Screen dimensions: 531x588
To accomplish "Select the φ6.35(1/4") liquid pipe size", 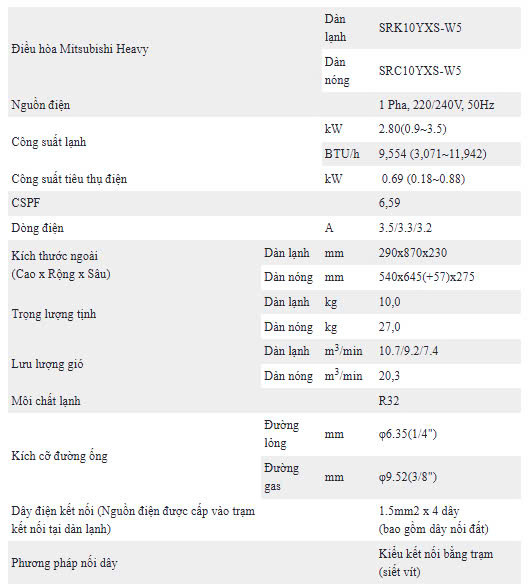I will coord(408,434).
